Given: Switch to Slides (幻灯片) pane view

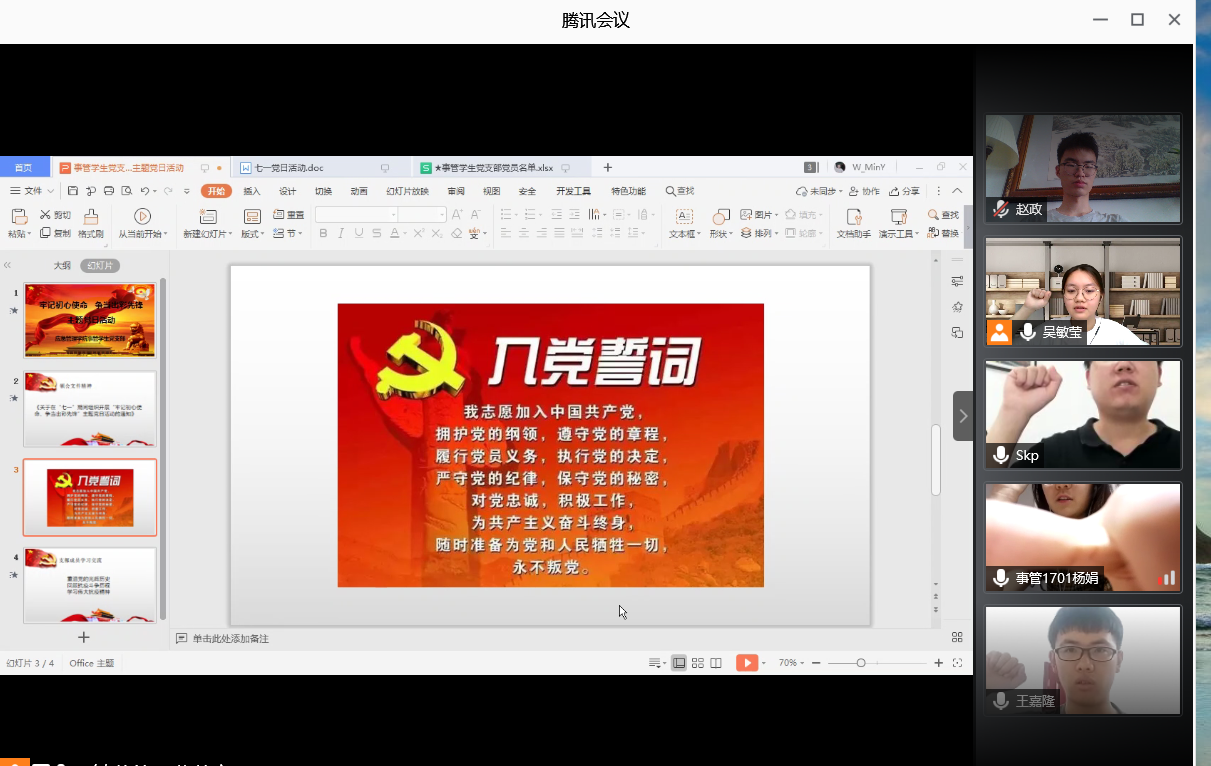Looking at the screenshot, I should point(99,266).
